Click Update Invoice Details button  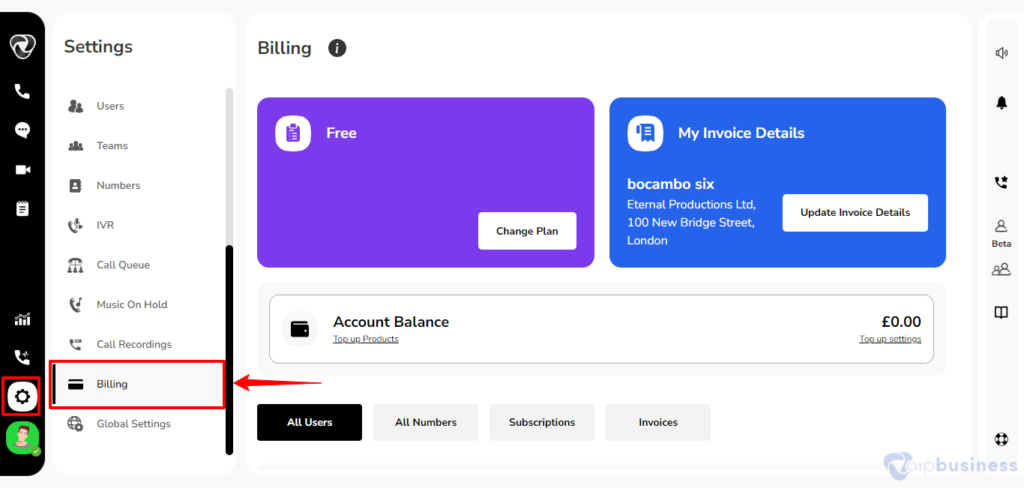click(855, 213)
